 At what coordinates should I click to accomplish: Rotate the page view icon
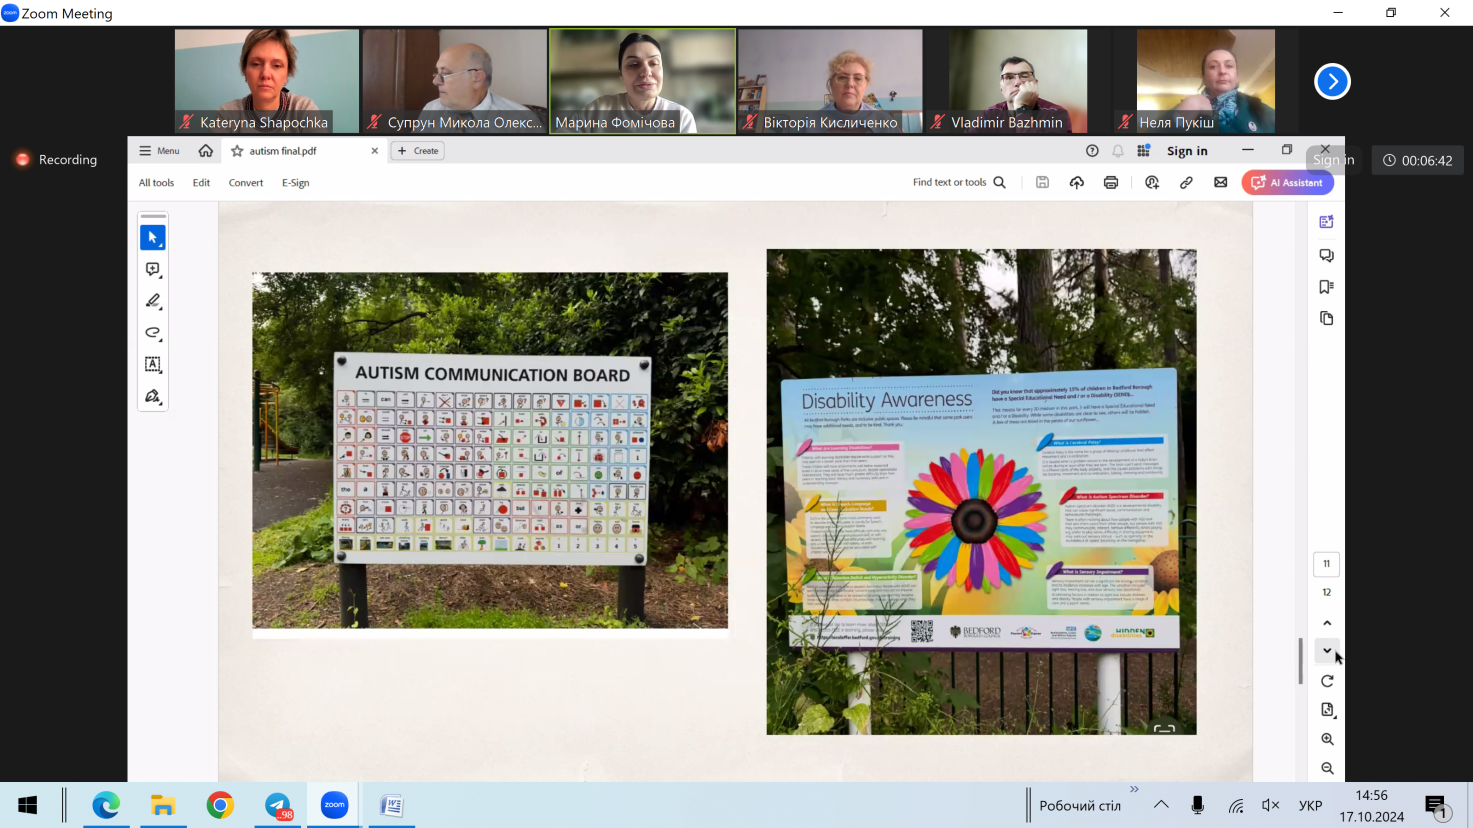1327,681
